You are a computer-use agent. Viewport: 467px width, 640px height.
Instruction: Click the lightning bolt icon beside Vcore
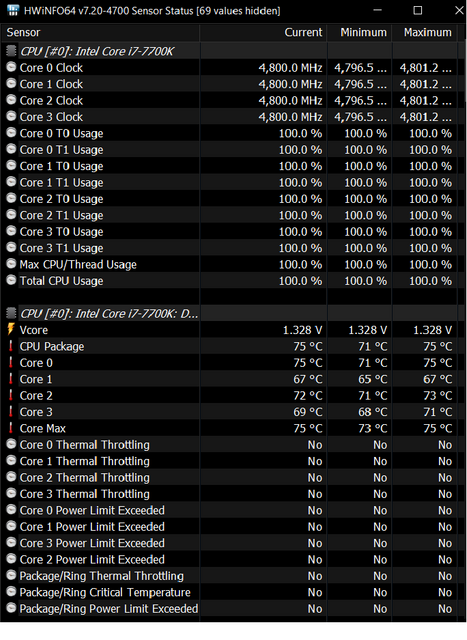tap(11, 329)
